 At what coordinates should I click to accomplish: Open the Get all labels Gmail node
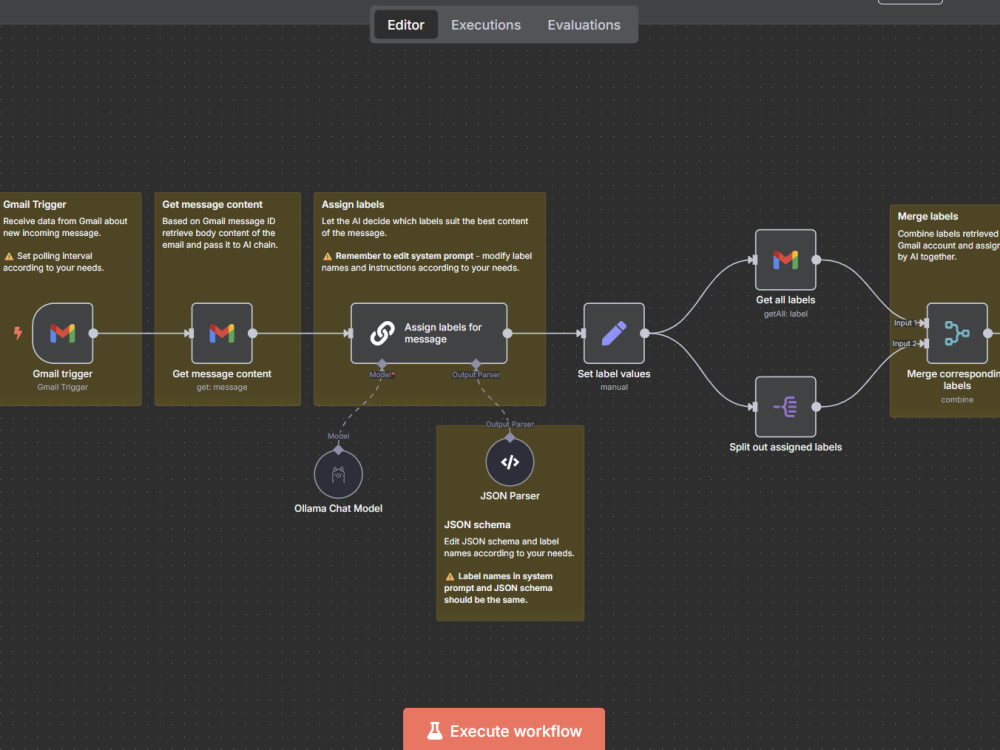pos(786,260)
